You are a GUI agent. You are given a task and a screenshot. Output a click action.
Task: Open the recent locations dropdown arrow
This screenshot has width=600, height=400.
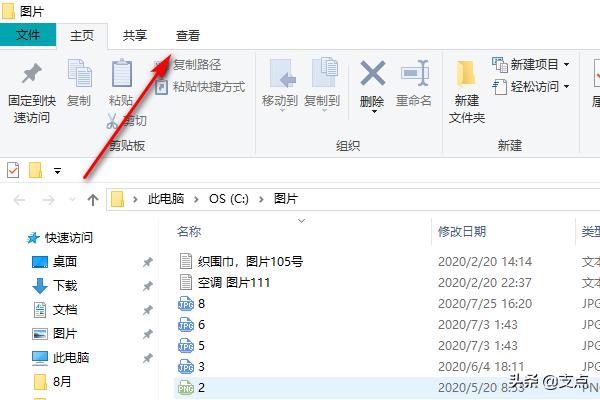72,200
